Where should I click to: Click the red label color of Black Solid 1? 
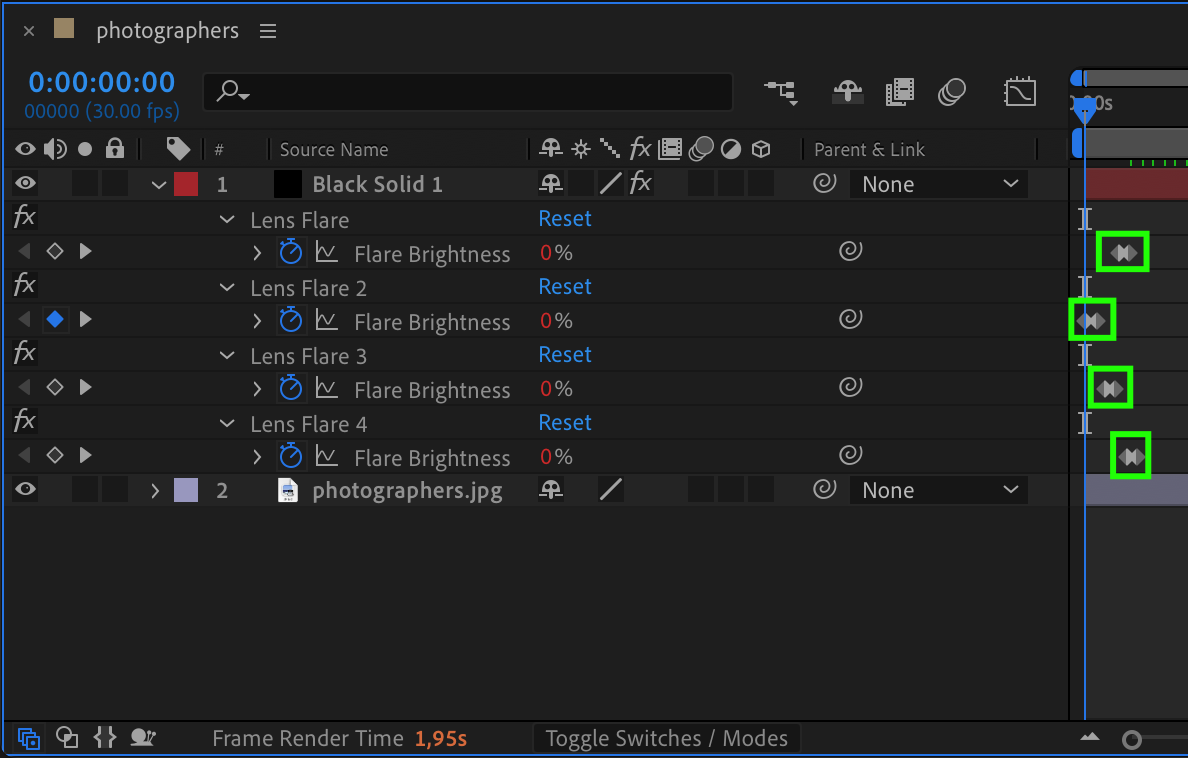pyautogui.click(x=186, y=184)
